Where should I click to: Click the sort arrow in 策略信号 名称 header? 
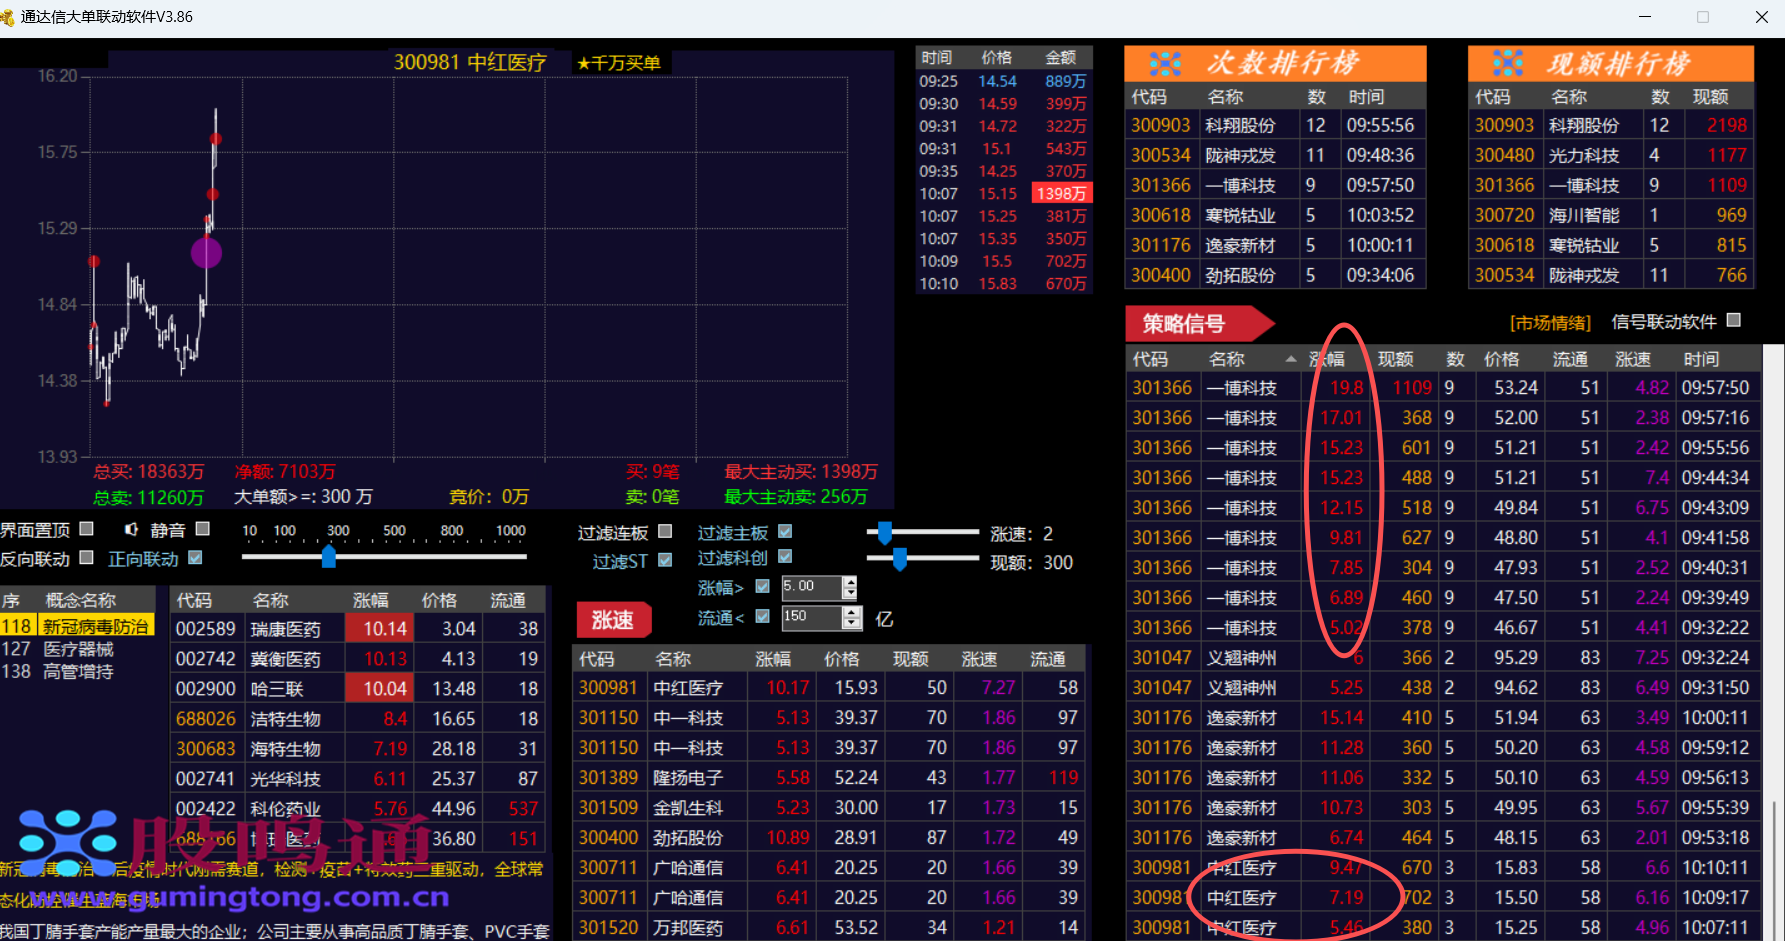pyautogui.click(x=1291, y=358)
